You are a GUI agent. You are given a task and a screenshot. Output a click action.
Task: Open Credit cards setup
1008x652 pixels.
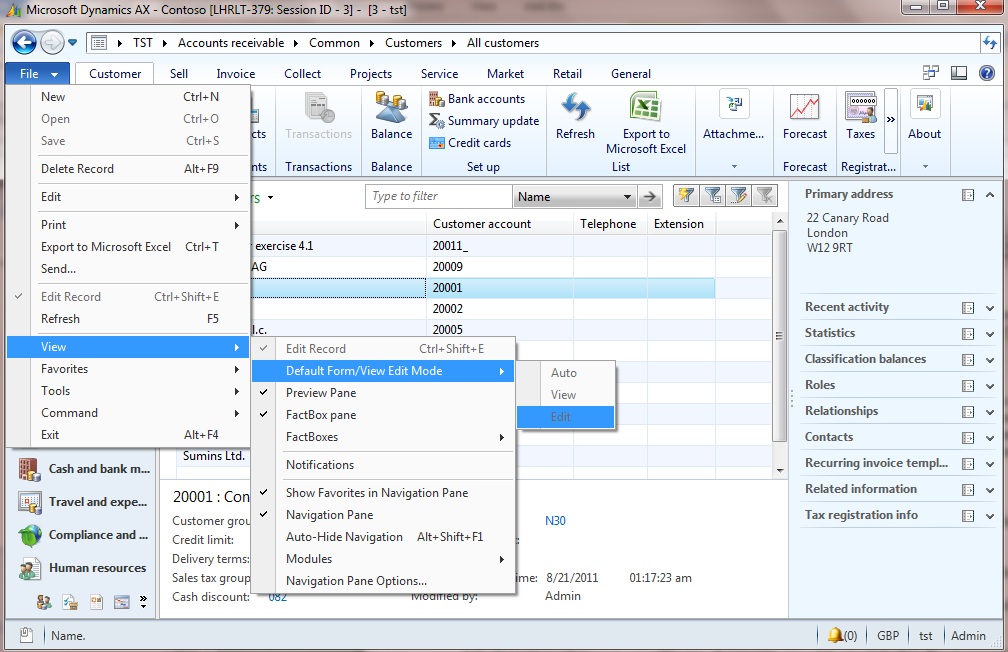pos(470,143)
